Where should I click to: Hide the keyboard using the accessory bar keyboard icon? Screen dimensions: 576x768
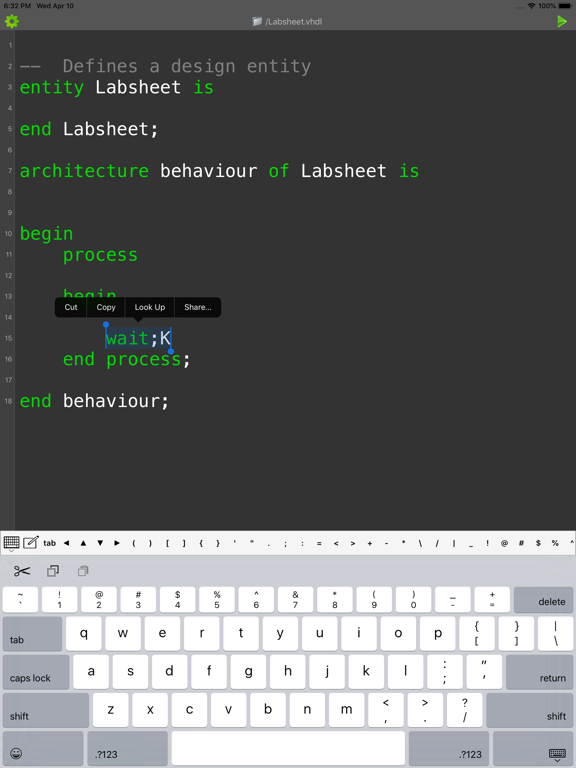pos(12,543)
